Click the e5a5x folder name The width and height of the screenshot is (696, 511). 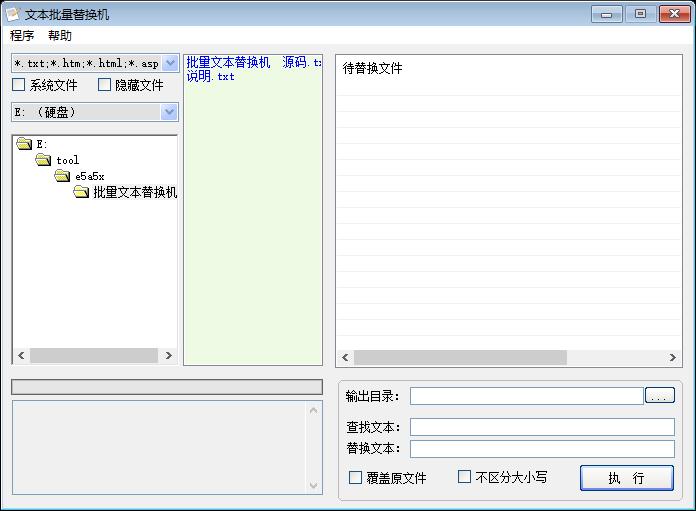(90, 176)
